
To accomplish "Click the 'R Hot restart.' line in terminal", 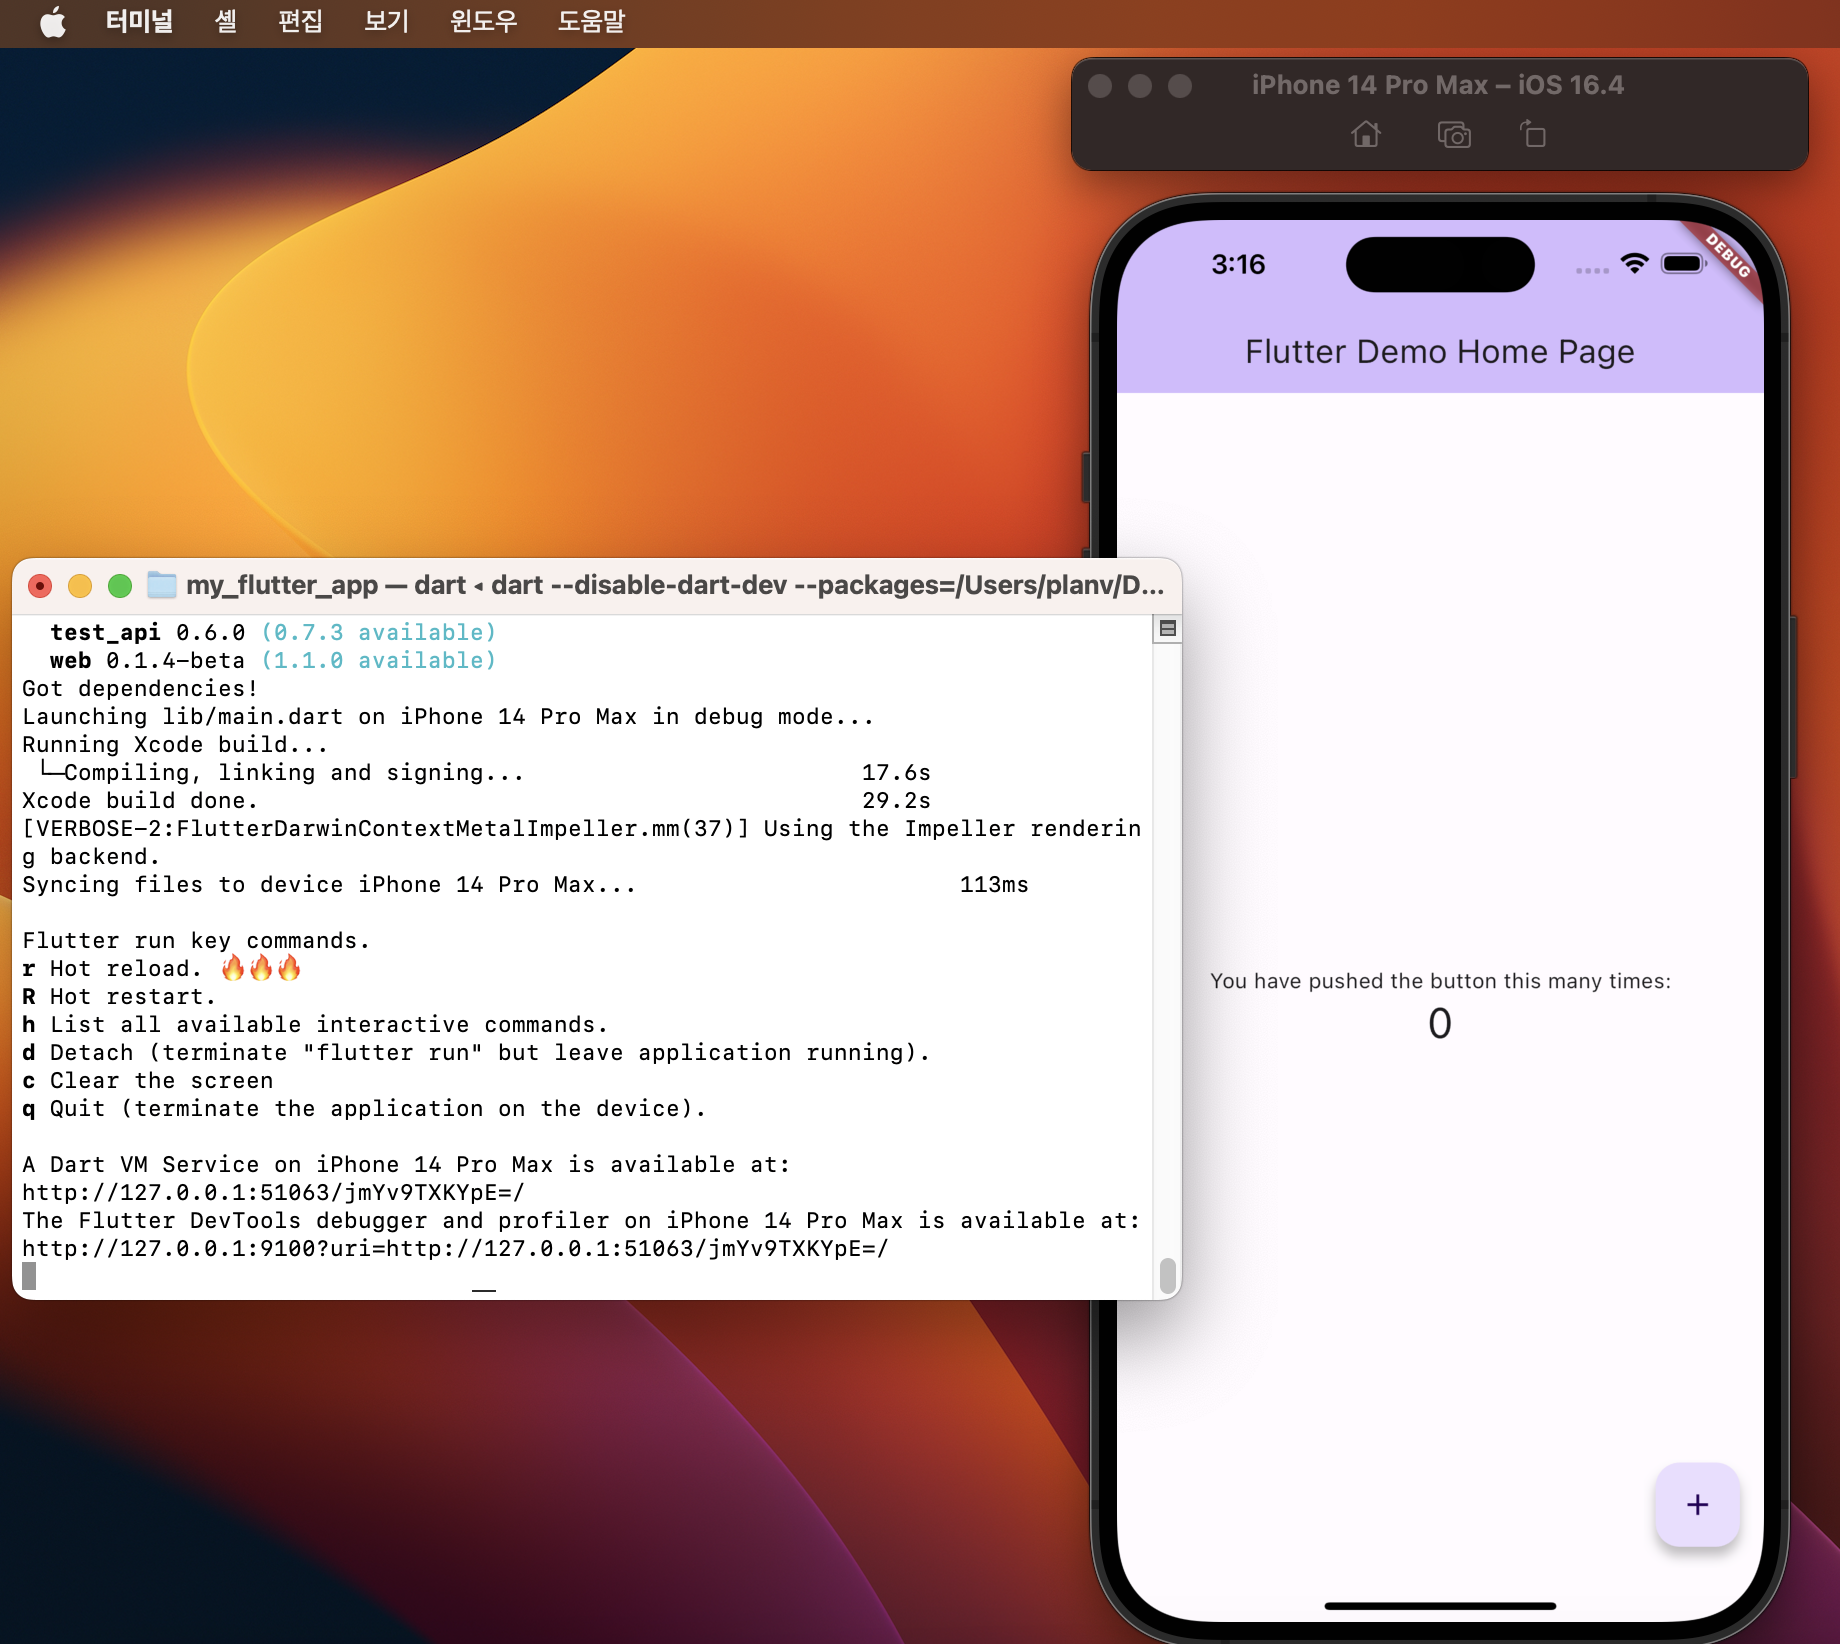I will [119, 997].
